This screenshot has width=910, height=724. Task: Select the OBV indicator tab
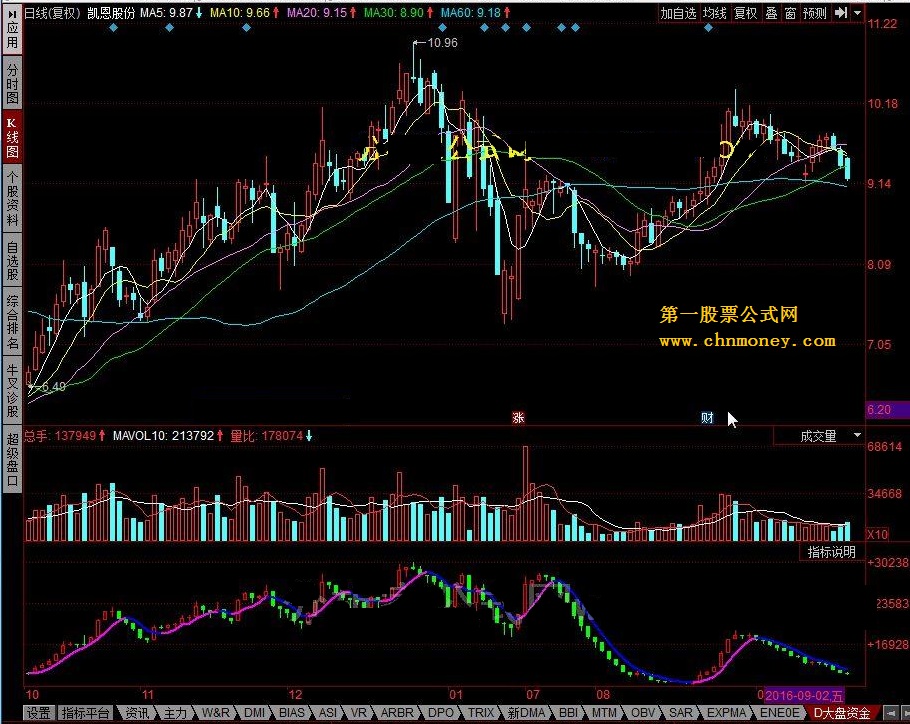642,713
